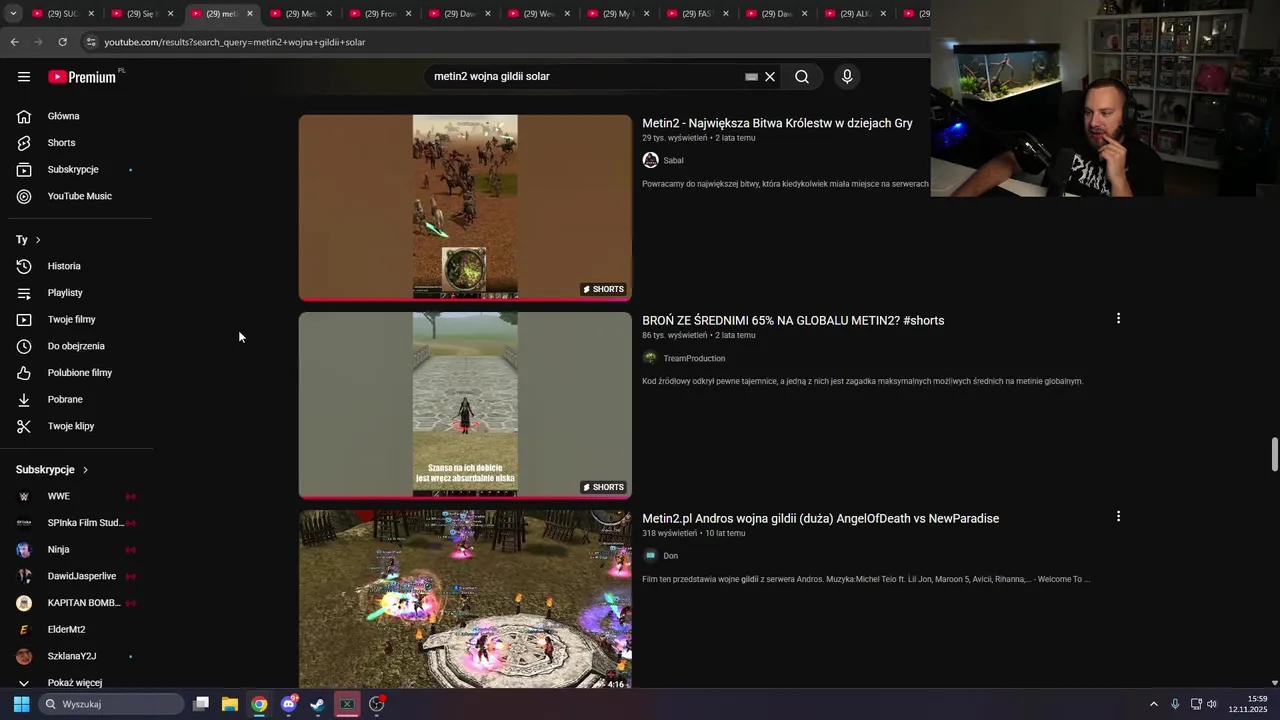Open Task View on the taskbar
Viewport: 1280px width, 720px height.
point(201,704)
